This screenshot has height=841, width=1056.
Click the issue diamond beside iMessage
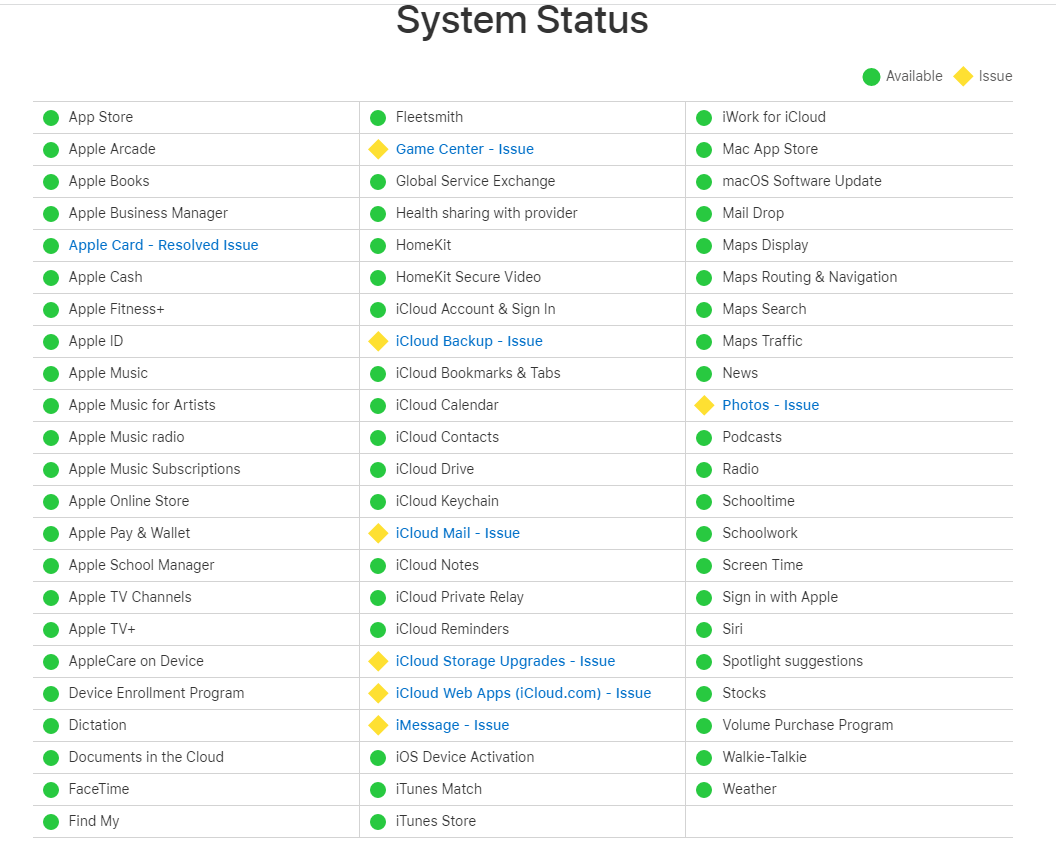pyautogui.click(x=378, y=725)
